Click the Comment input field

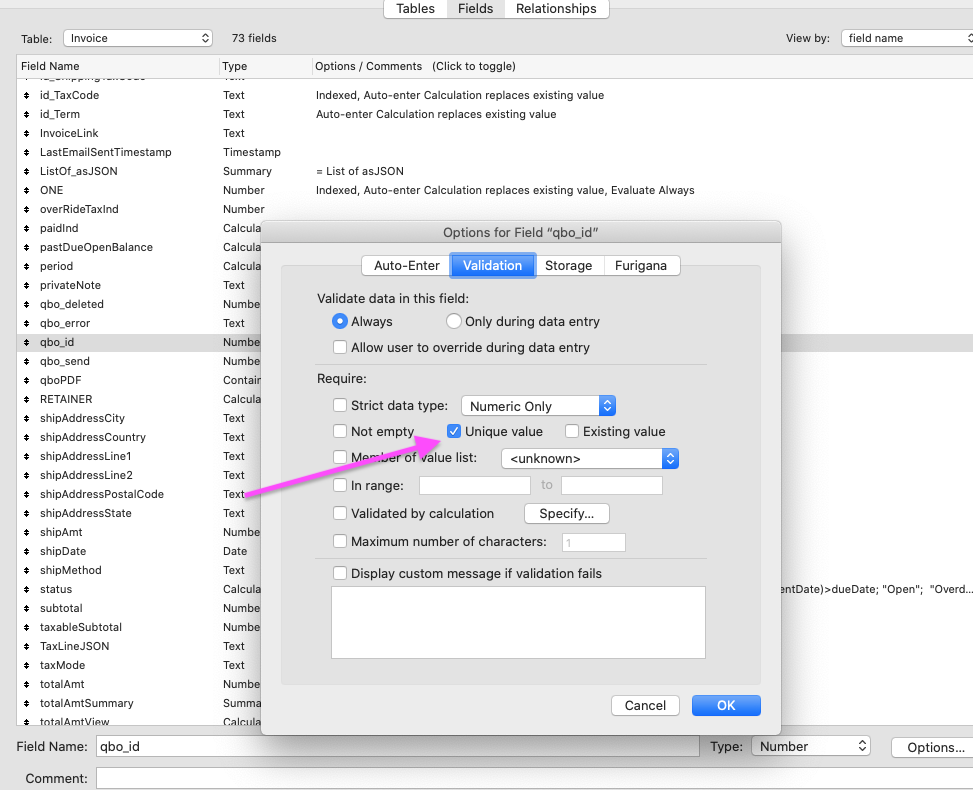tap(534, 778)
